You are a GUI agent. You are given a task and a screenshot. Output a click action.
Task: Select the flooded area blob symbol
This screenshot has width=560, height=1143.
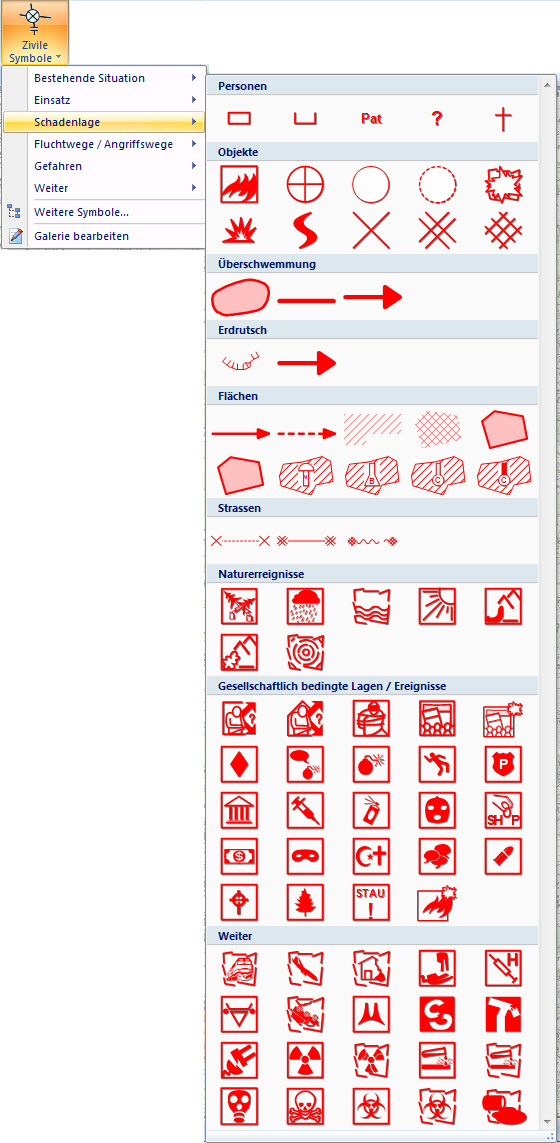(x=240, y=297)
